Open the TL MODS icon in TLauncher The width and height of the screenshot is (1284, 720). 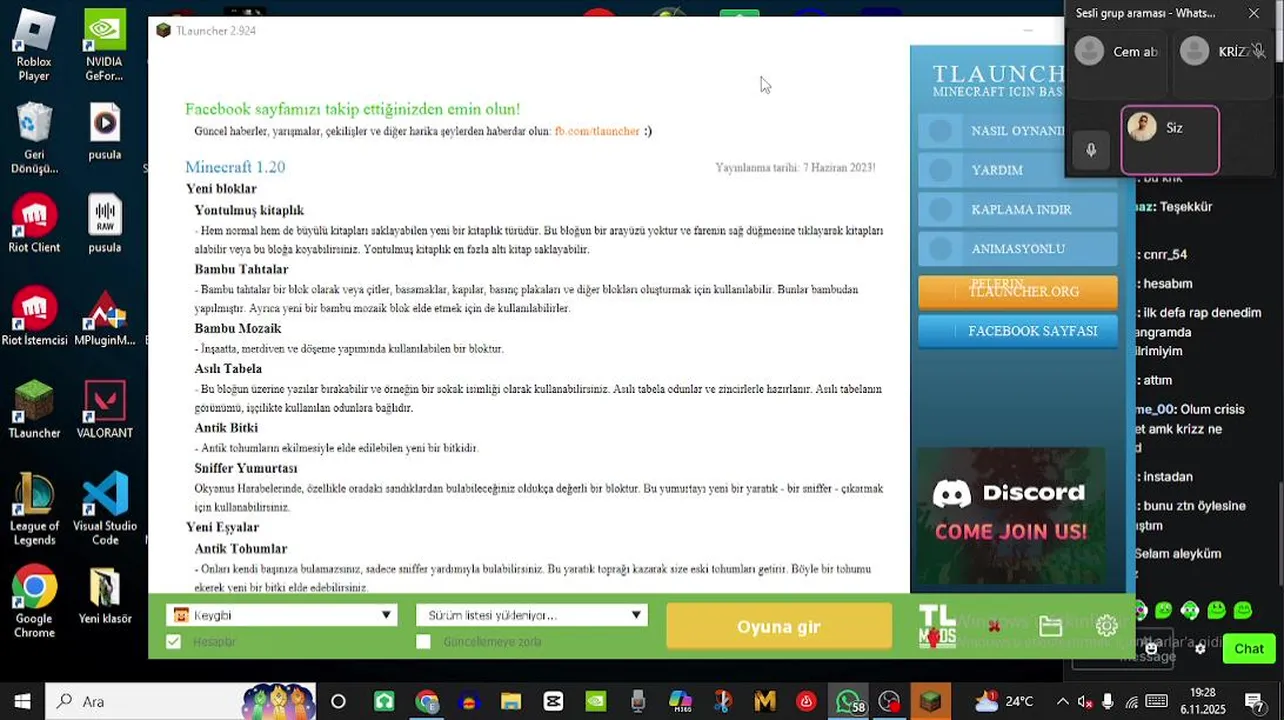[937, 626]
